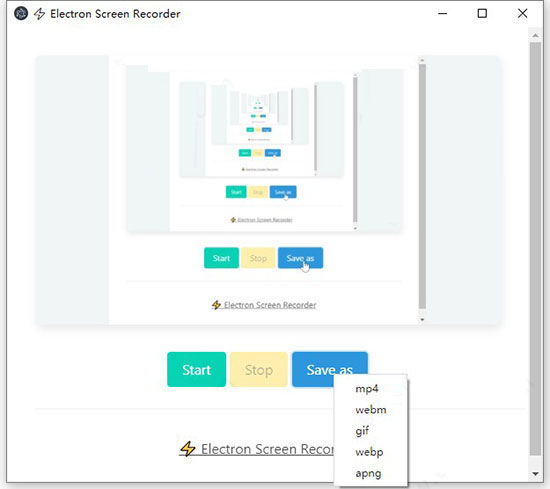This screenshot has height=489, width=550.
Task: Stop recording with the large yellow Stop button
Action: pos(259,370)
